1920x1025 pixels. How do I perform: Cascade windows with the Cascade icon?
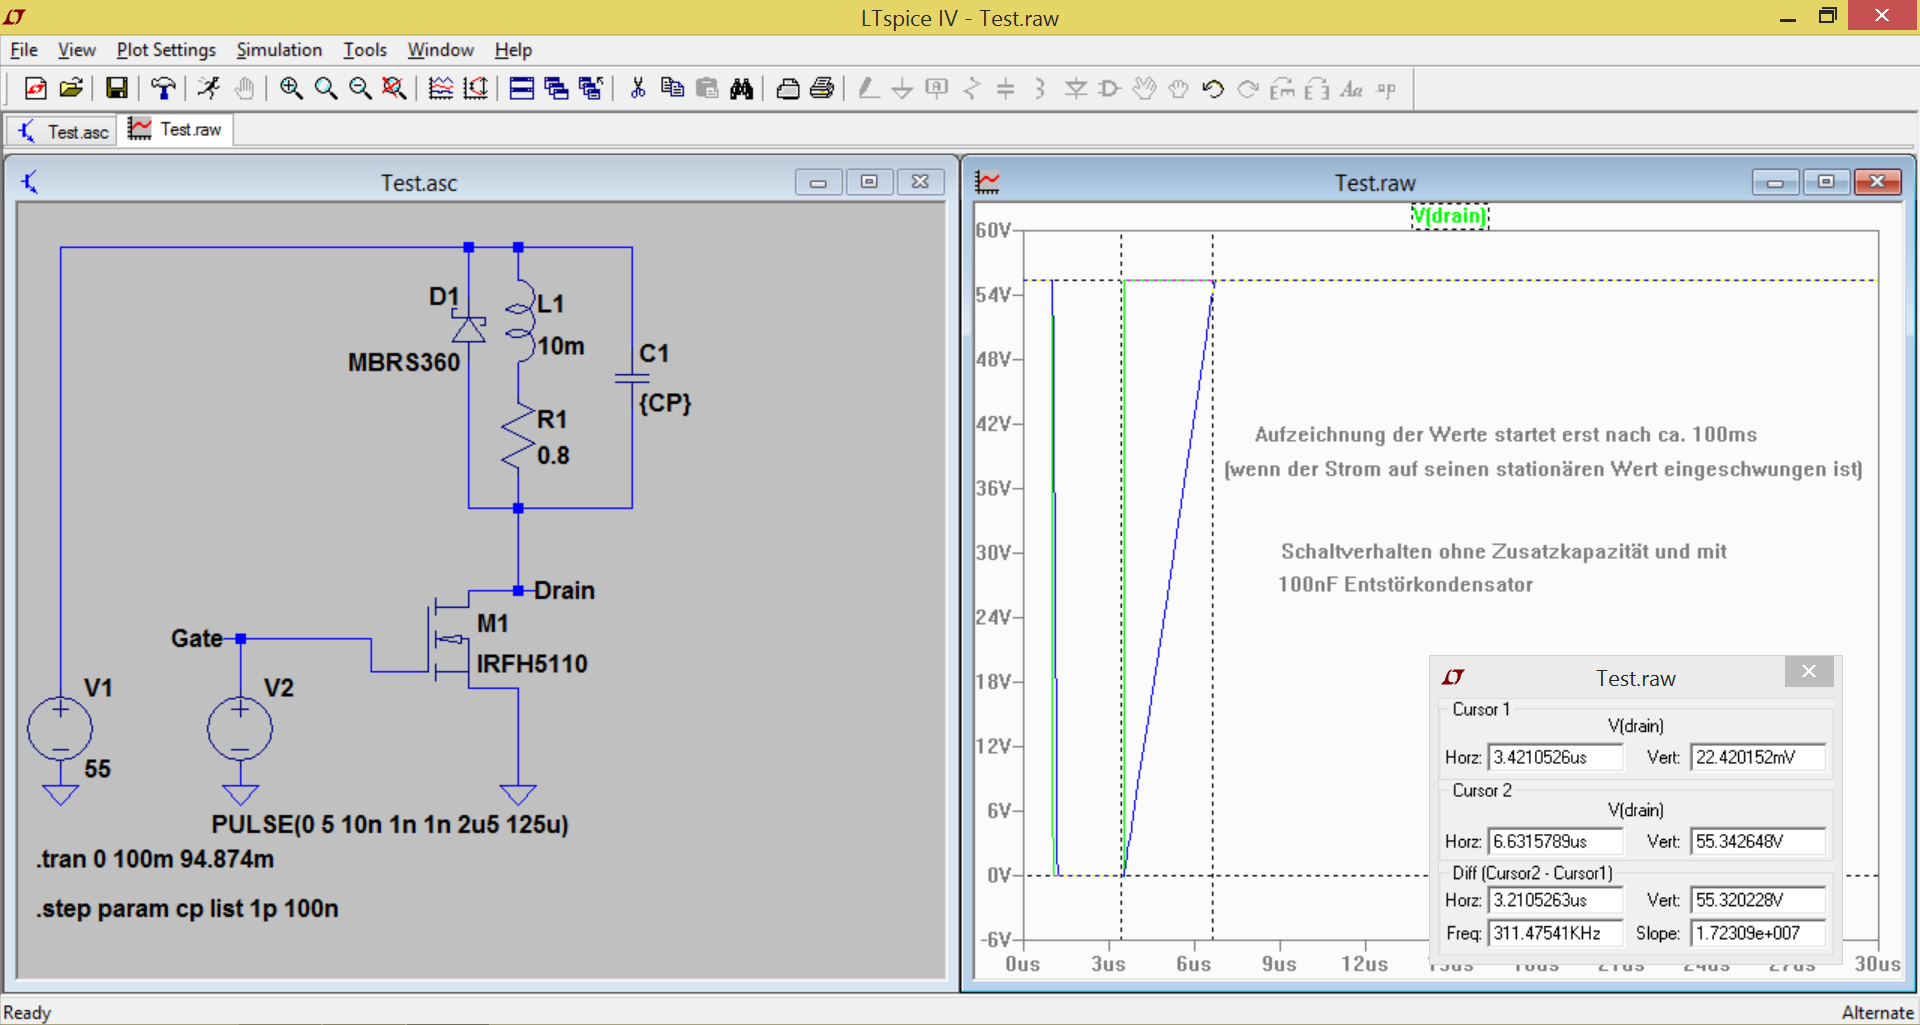click(x=557, y=89)
